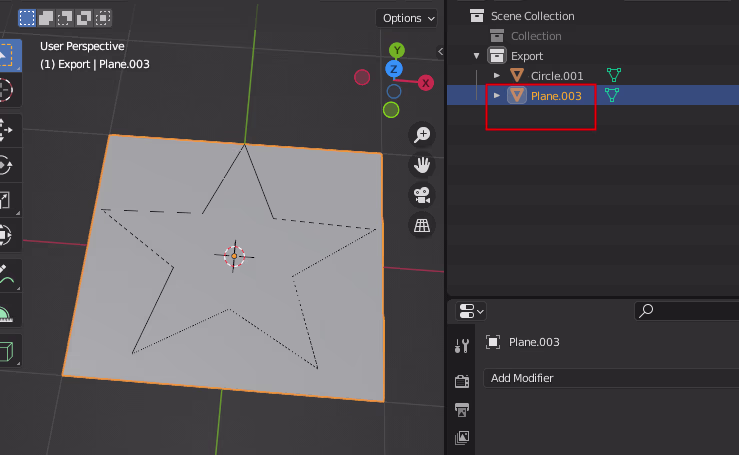The width and height of the screenshot is (739, 455).
Task: Click the Y axis on navigation gizmo
Action: coord(397,50)
